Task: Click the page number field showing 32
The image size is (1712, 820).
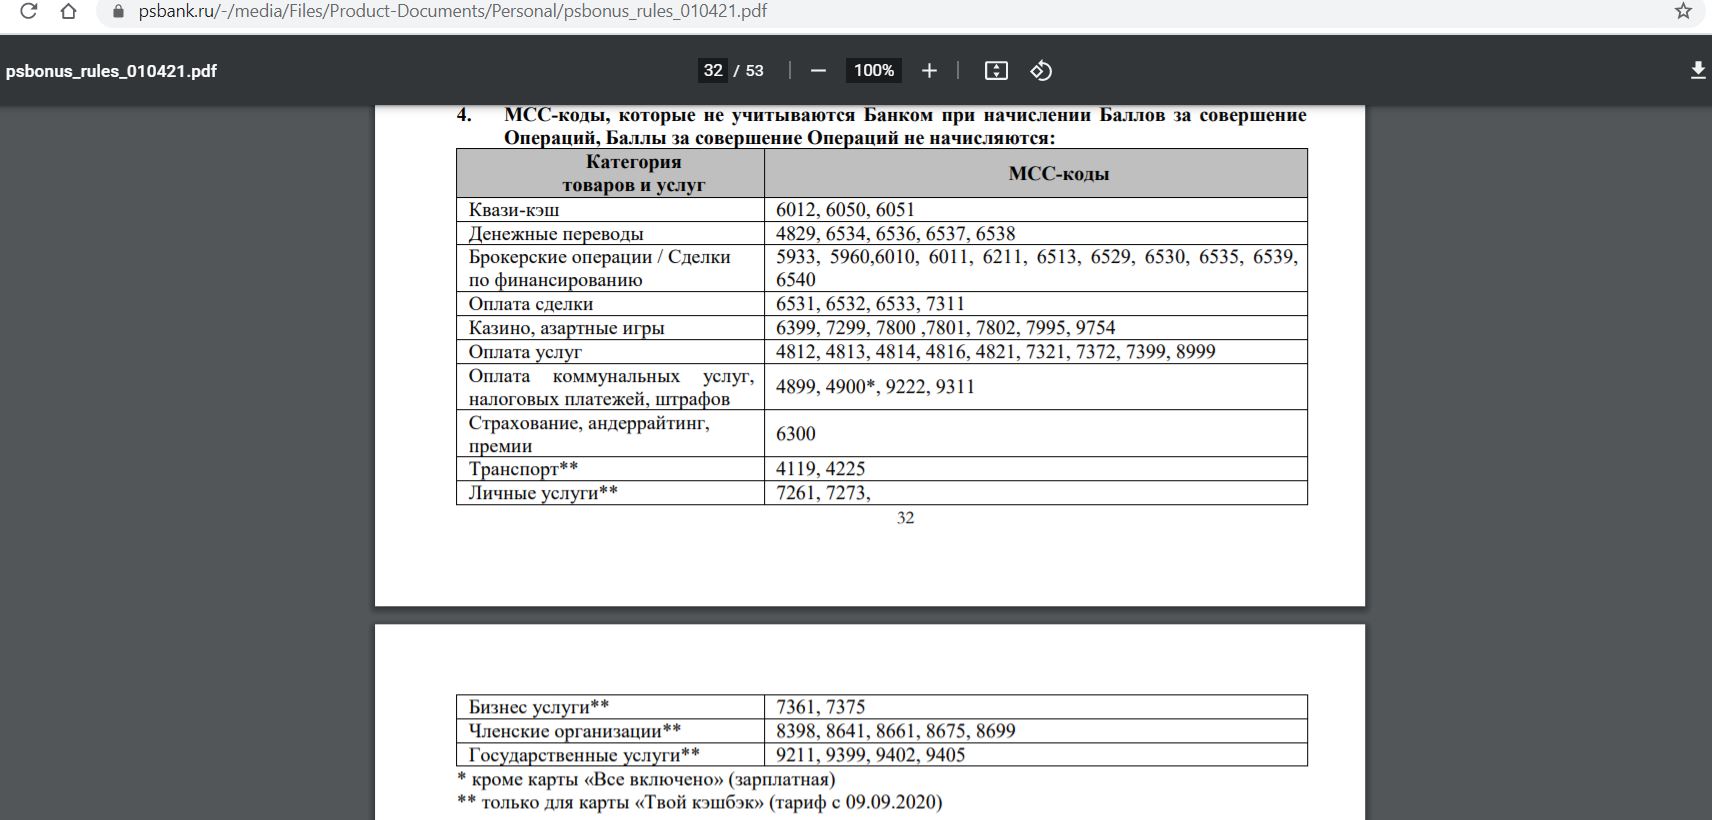Action: (713, 71)
